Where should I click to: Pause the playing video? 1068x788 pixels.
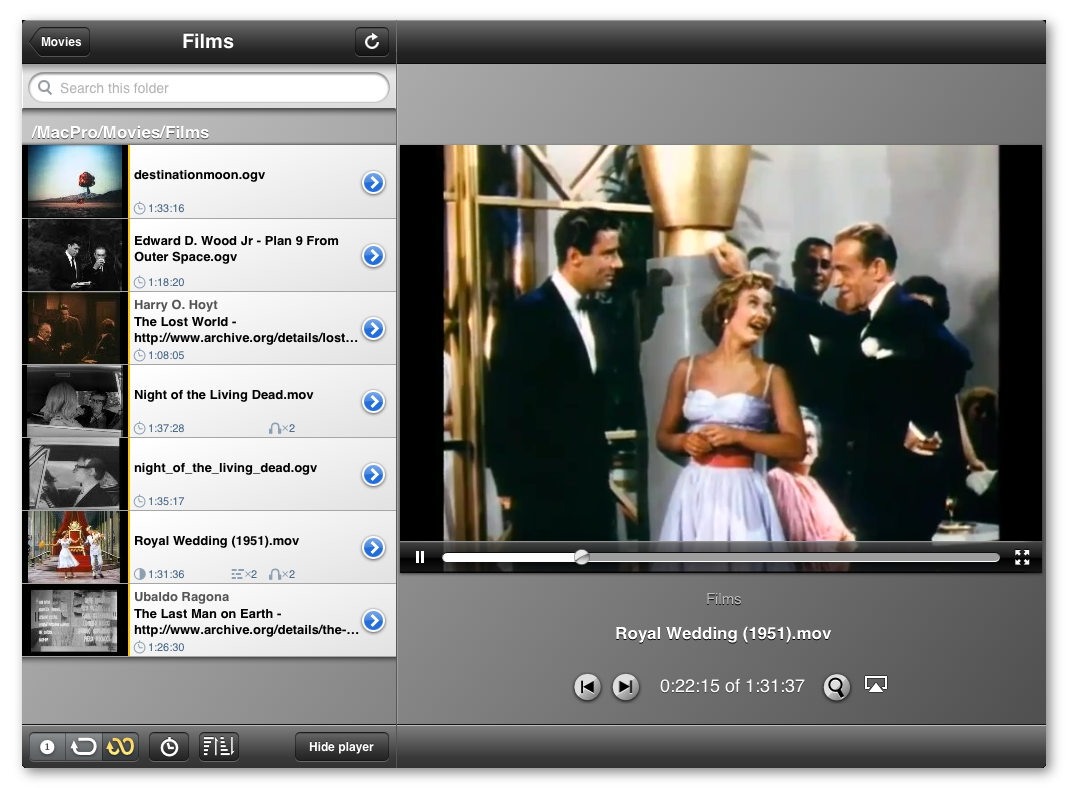420,557
